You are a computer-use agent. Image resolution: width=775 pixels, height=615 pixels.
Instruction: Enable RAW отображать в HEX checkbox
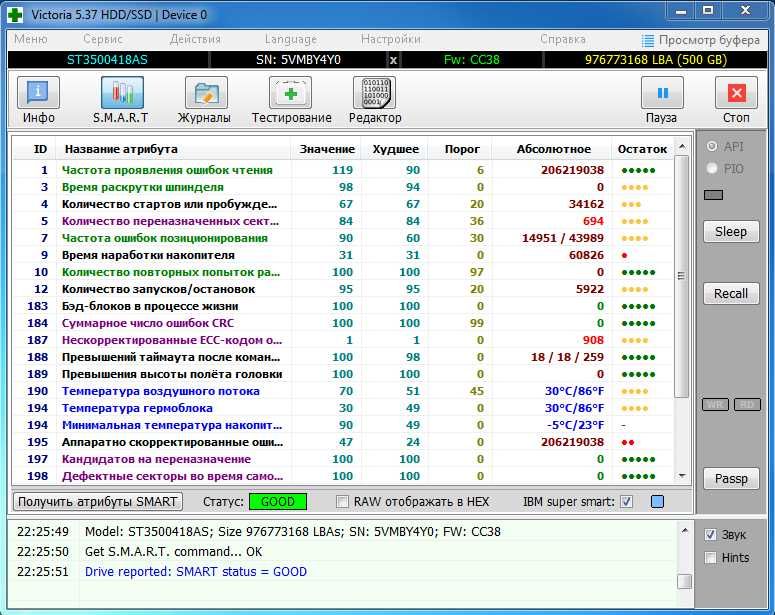click(x=343, y=502)
